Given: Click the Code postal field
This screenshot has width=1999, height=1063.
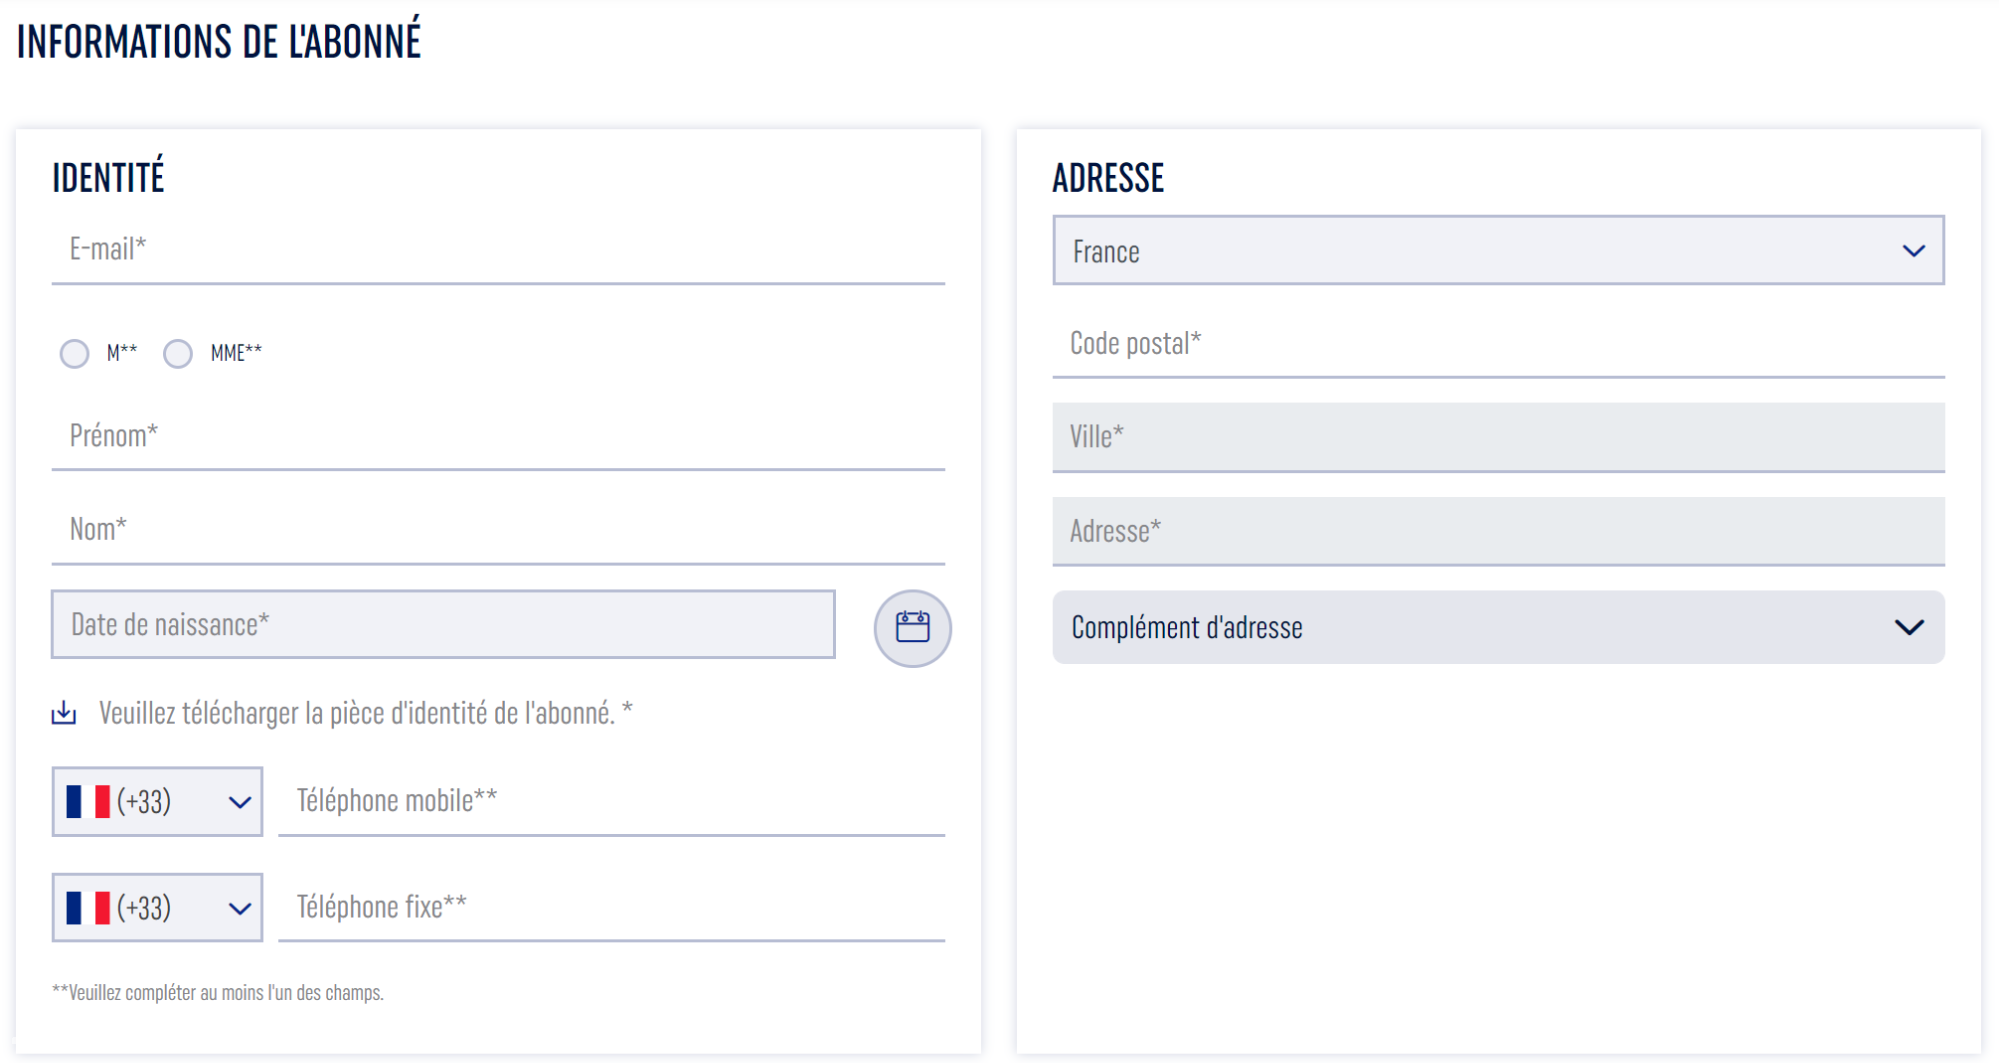Looking at the screenshot, I should pyautogui.click(x=1498, y=344).
